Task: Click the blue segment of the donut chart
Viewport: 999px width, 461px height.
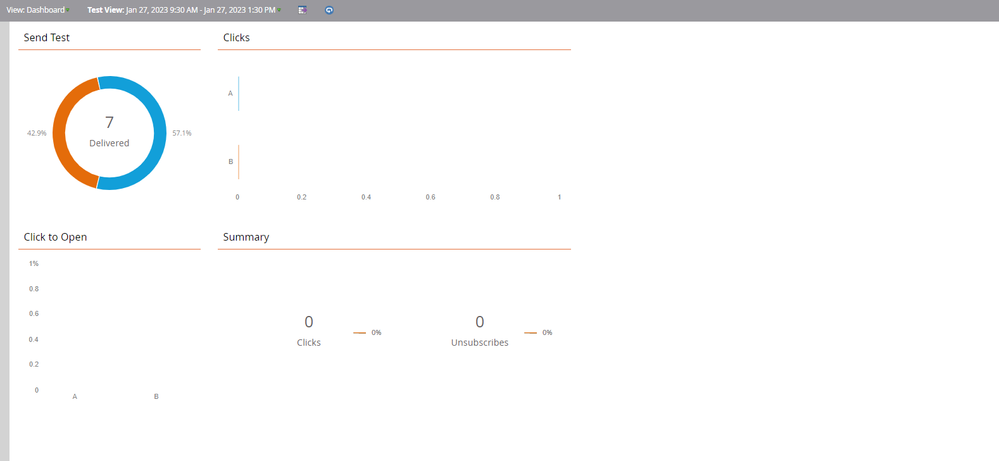Action: (x=151, y=133)
